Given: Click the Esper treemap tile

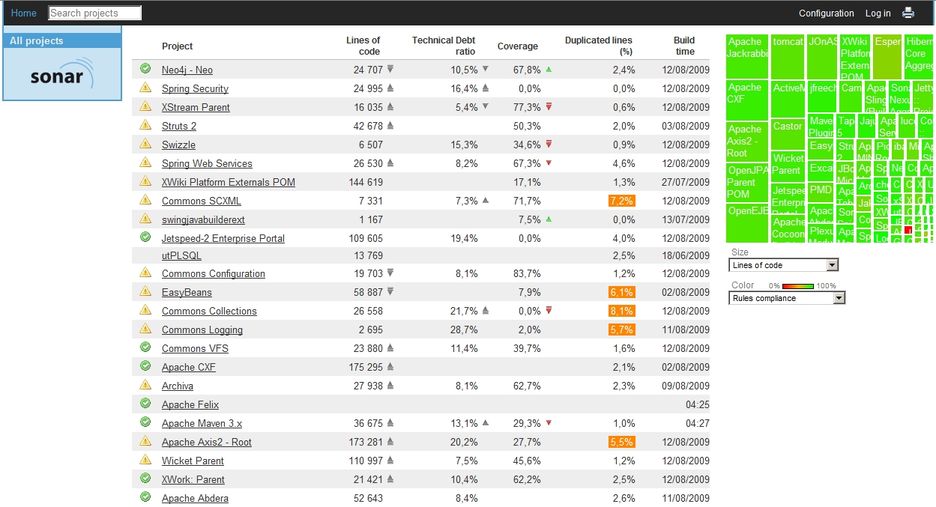Looking at the screenshot, I should [887, 57].
